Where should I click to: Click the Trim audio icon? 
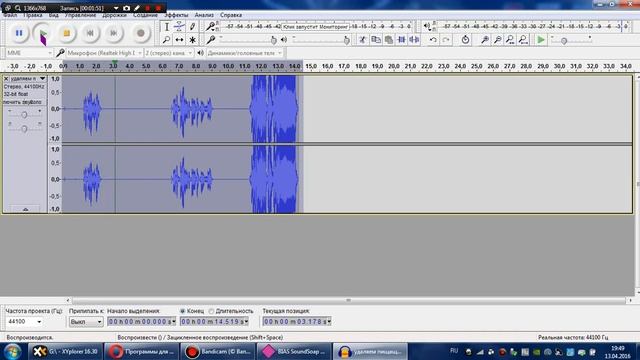click(401, 40)
